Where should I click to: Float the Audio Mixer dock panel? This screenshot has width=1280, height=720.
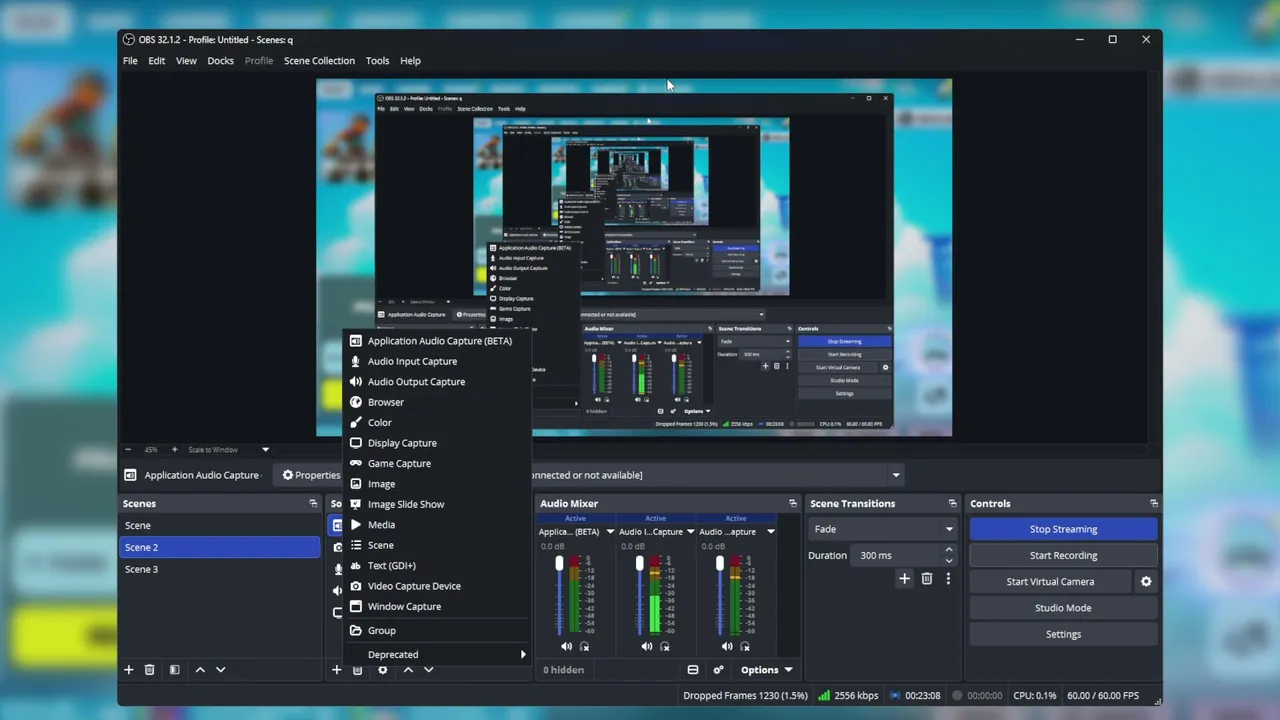[793, 504]
